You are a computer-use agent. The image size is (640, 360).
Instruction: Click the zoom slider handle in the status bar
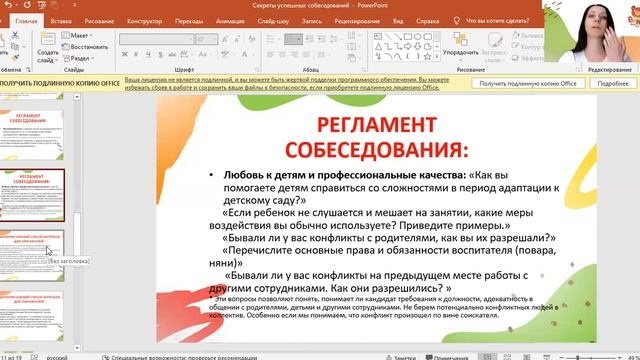tap(578, 358)
